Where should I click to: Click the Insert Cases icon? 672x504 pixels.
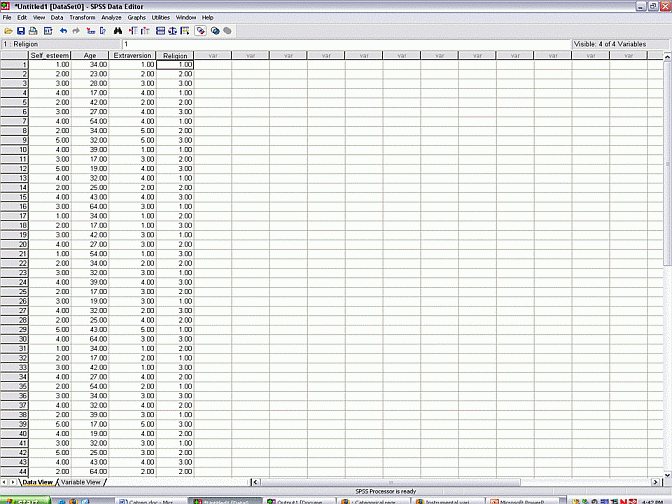(133, 31)
